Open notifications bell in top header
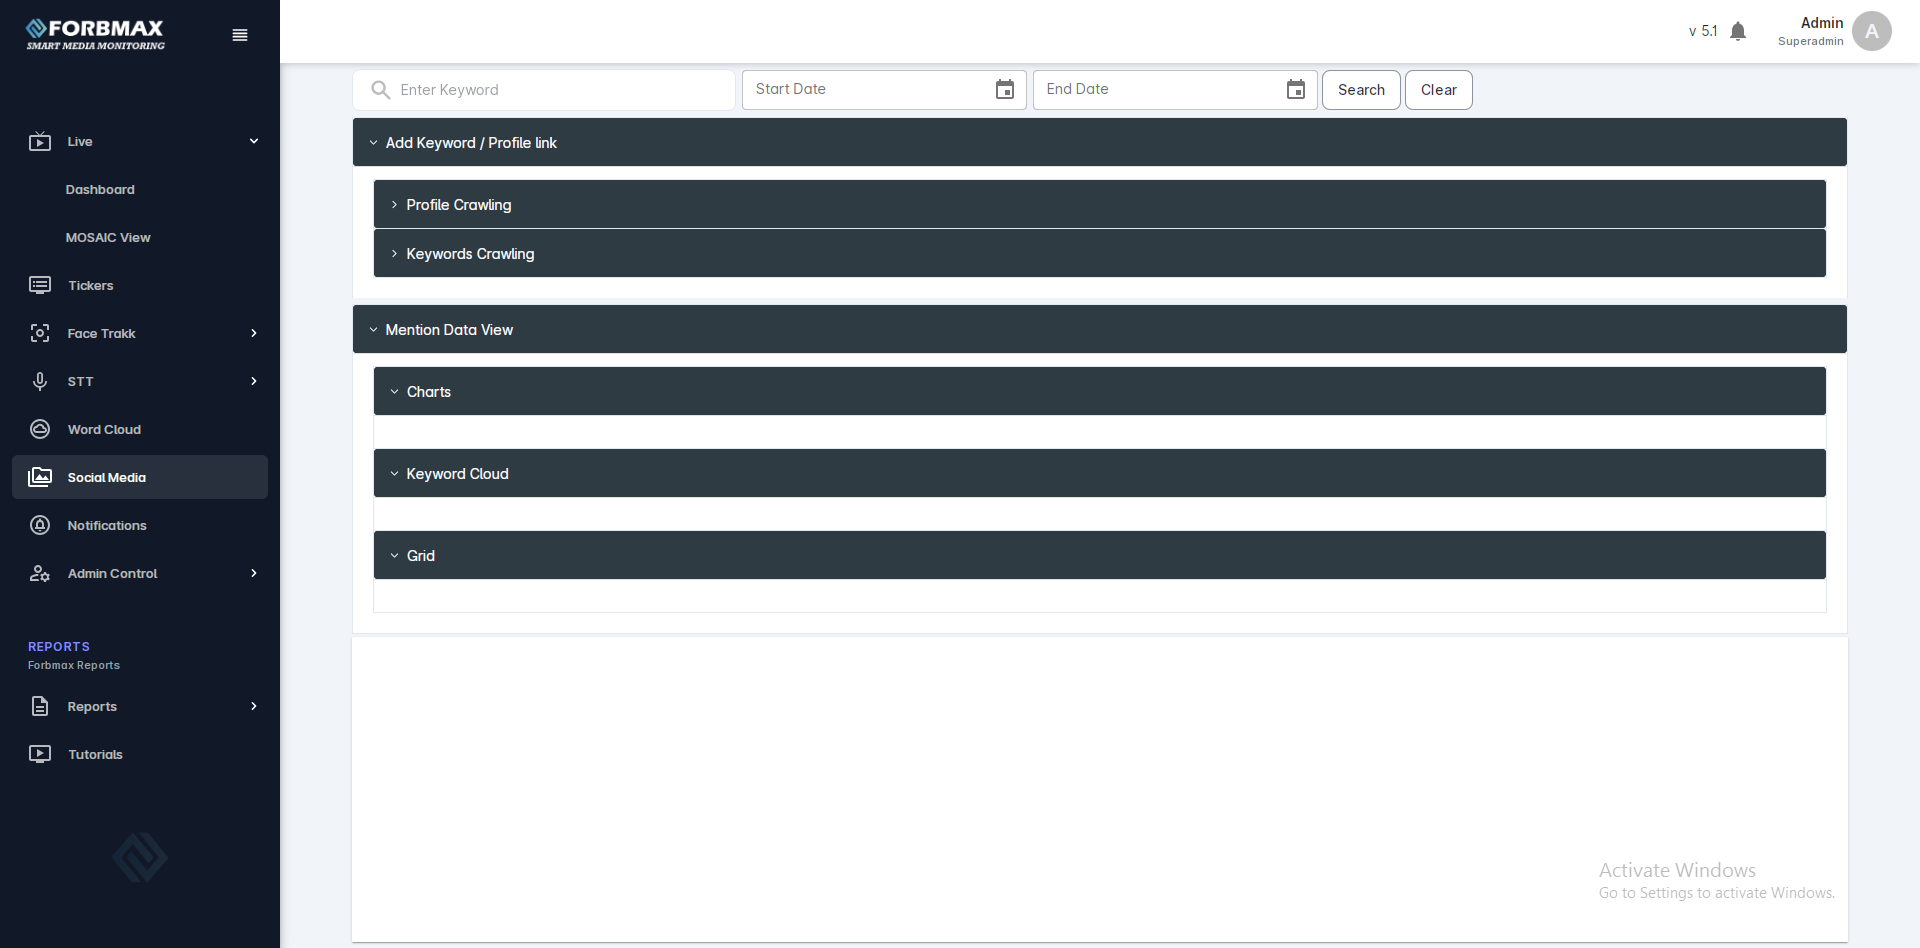 coord(1738,32)
